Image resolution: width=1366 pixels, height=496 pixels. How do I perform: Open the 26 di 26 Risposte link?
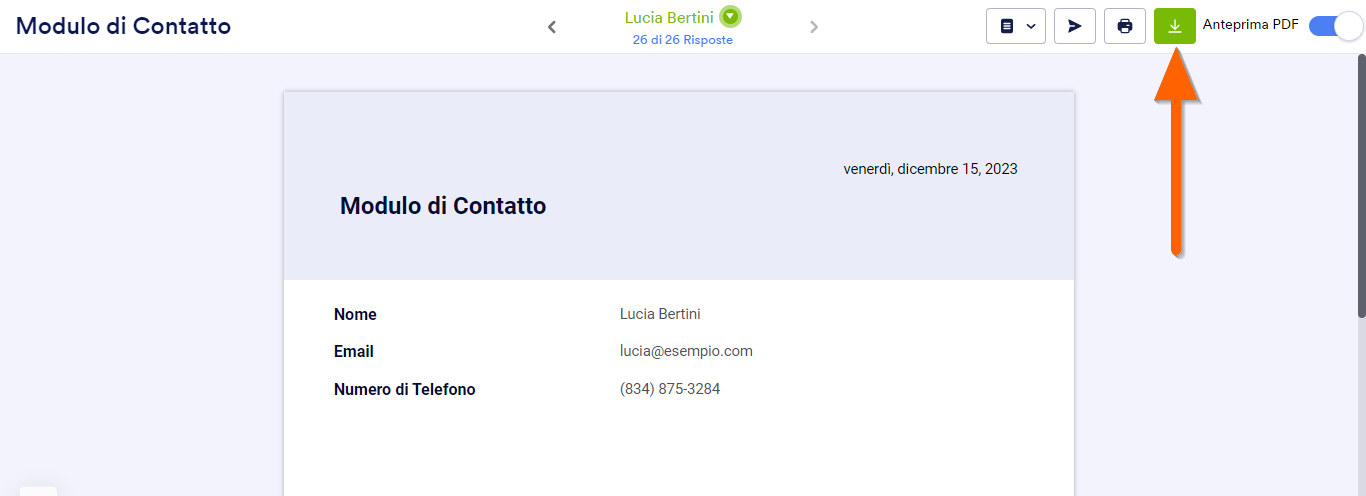coord(682,40)
